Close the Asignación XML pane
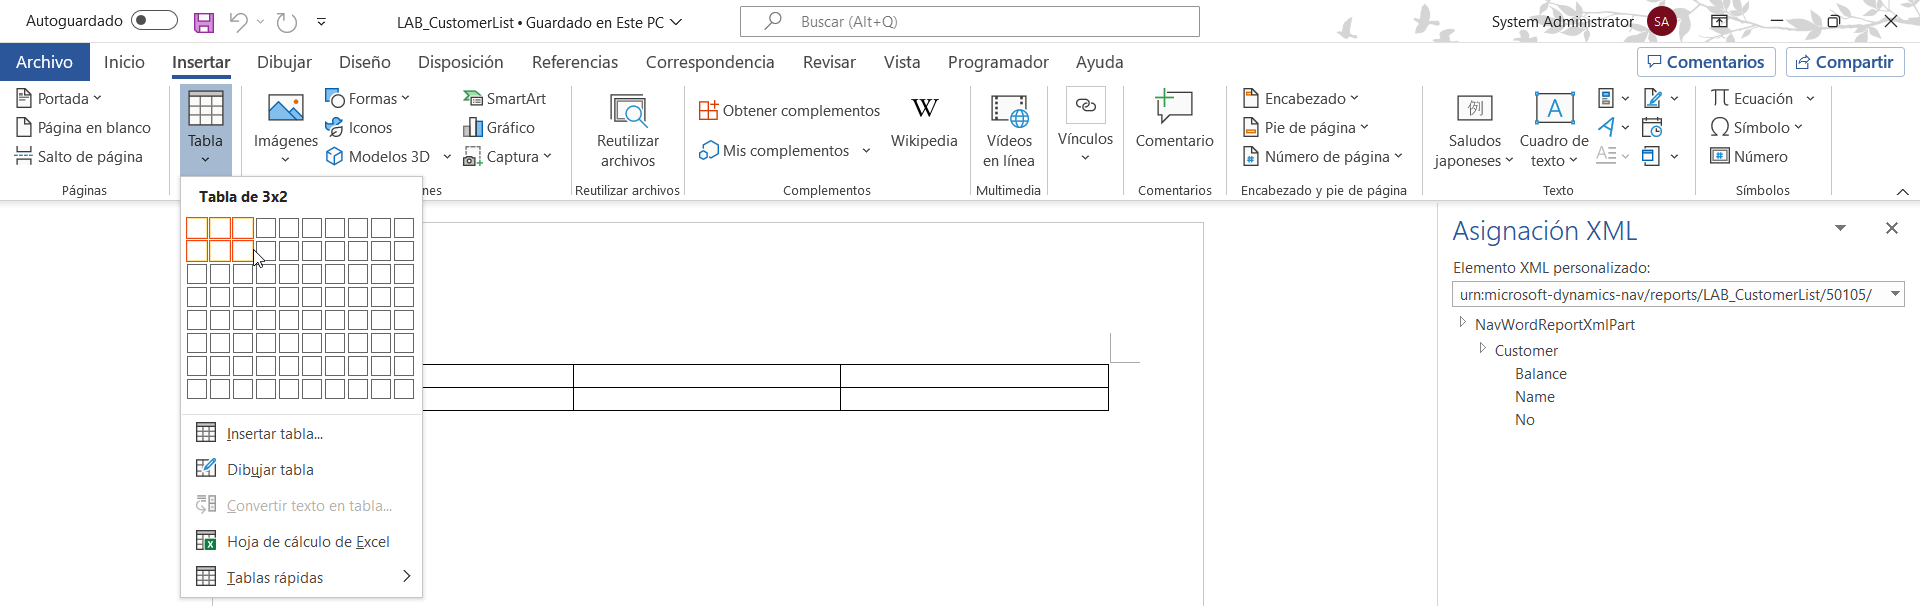The height and width of the screenshot is (606, 1920). point(1892,228)
